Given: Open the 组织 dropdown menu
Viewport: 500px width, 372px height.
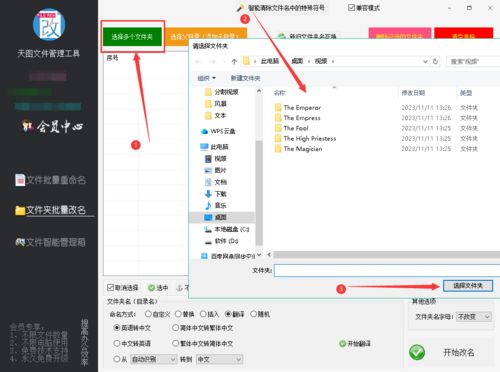Looking at the screenshot, I should pyautogui.click(x=206, y=78).
